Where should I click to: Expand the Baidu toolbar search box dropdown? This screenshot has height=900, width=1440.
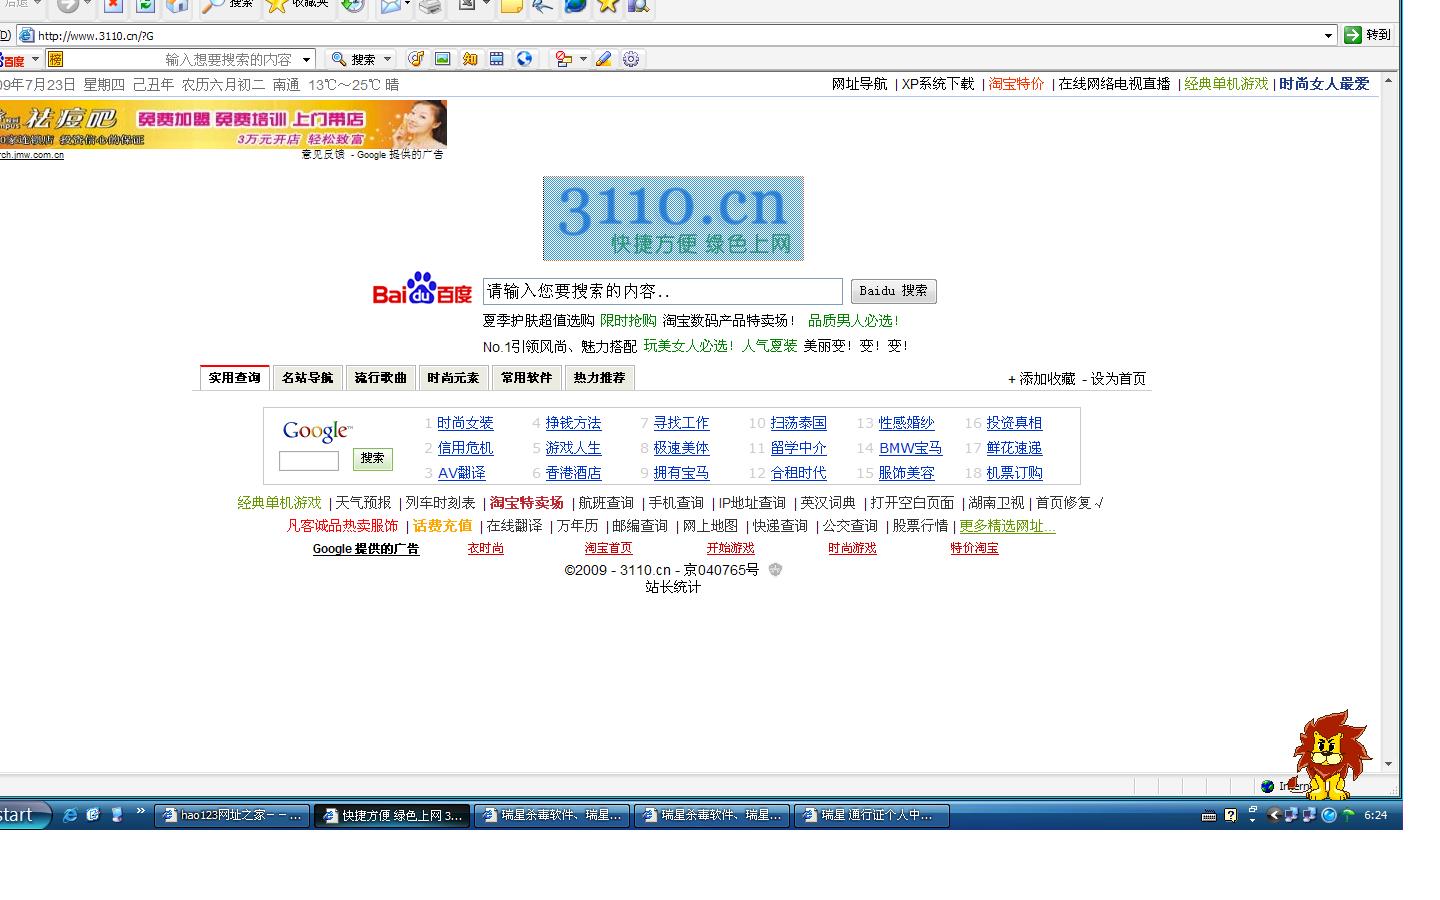coord(306,60)
